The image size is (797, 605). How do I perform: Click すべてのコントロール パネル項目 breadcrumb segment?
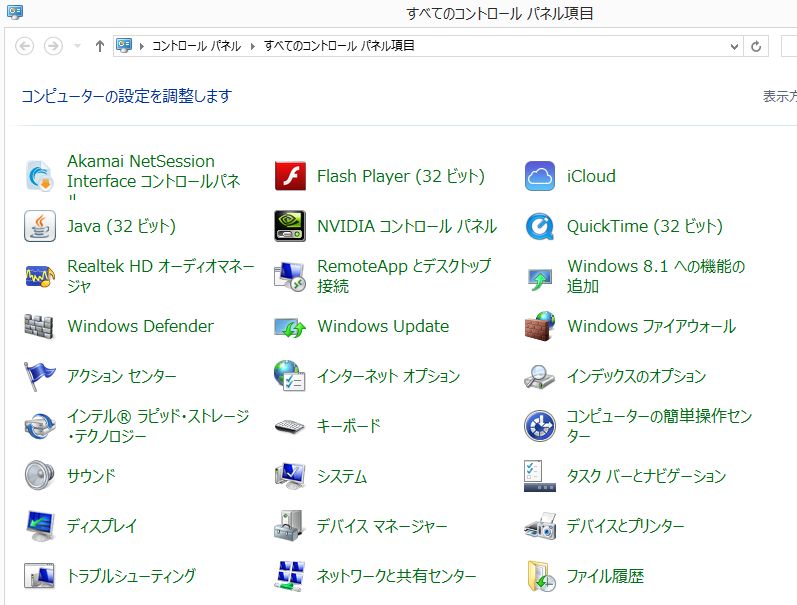pyautogui.click(x=339, y=46)
